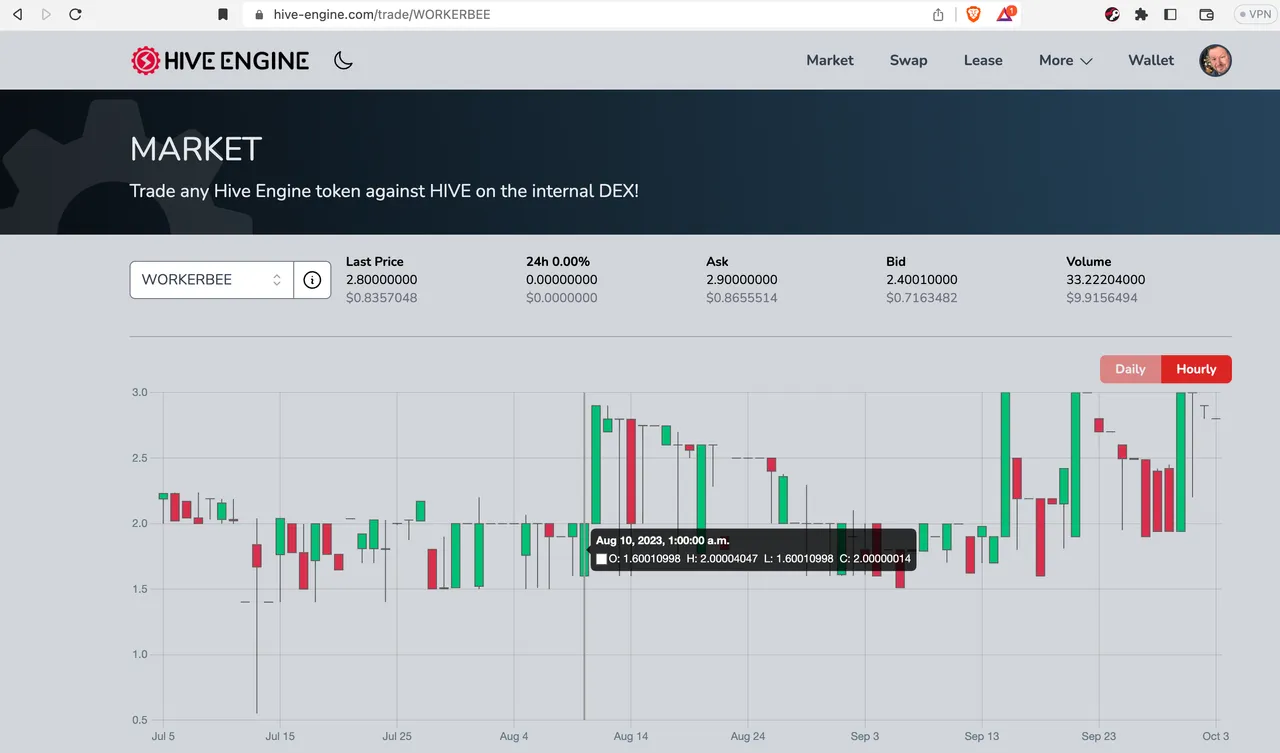Image resolution: width=1280 pixels, height=753 pixels.
Task: Open the Brave wallet icon
Action: coord(1206,15)
